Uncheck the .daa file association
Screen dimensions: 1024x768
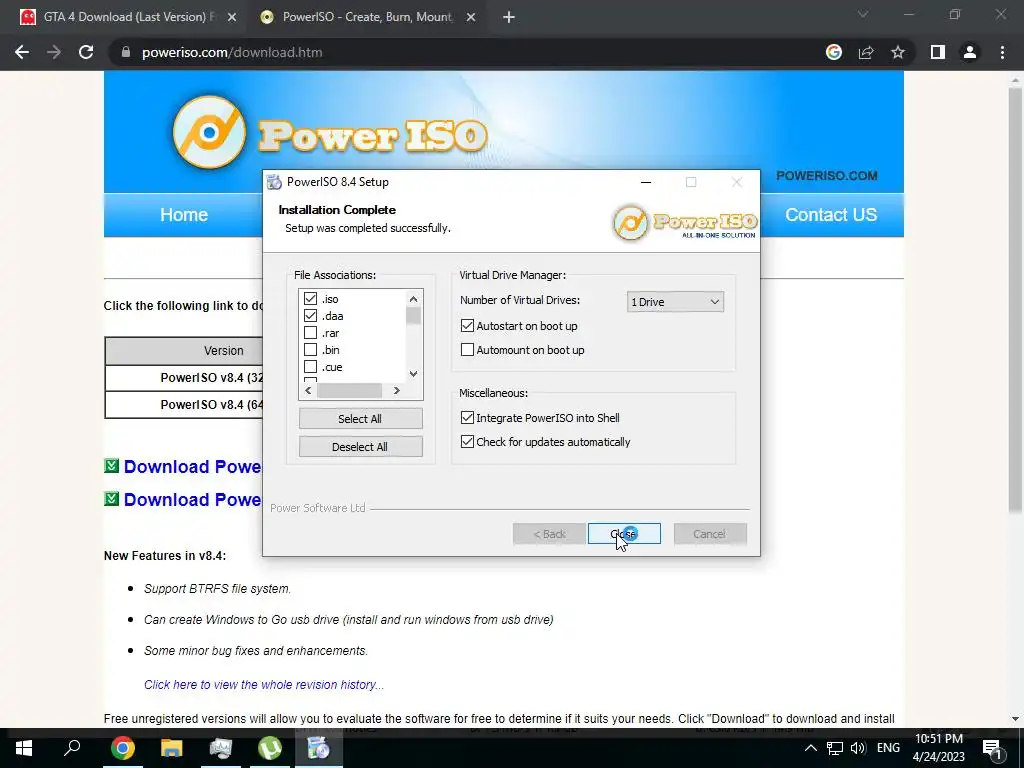310,315
